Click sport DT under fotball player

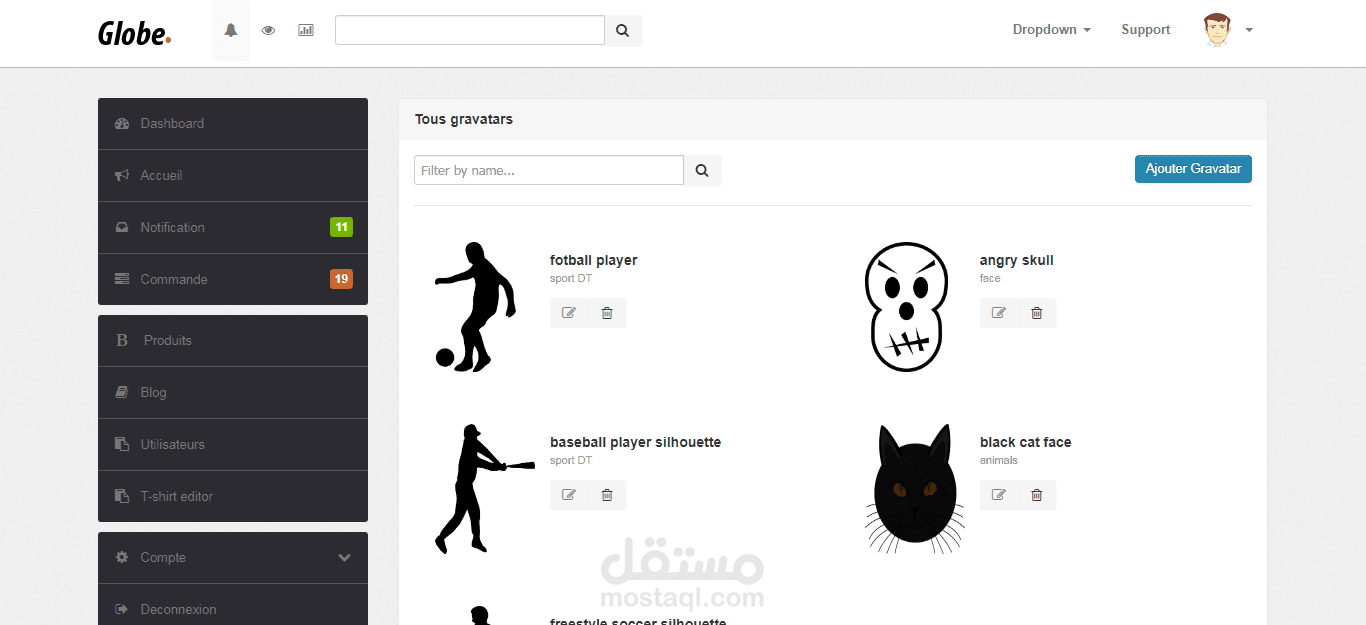[x=571, y=279]
